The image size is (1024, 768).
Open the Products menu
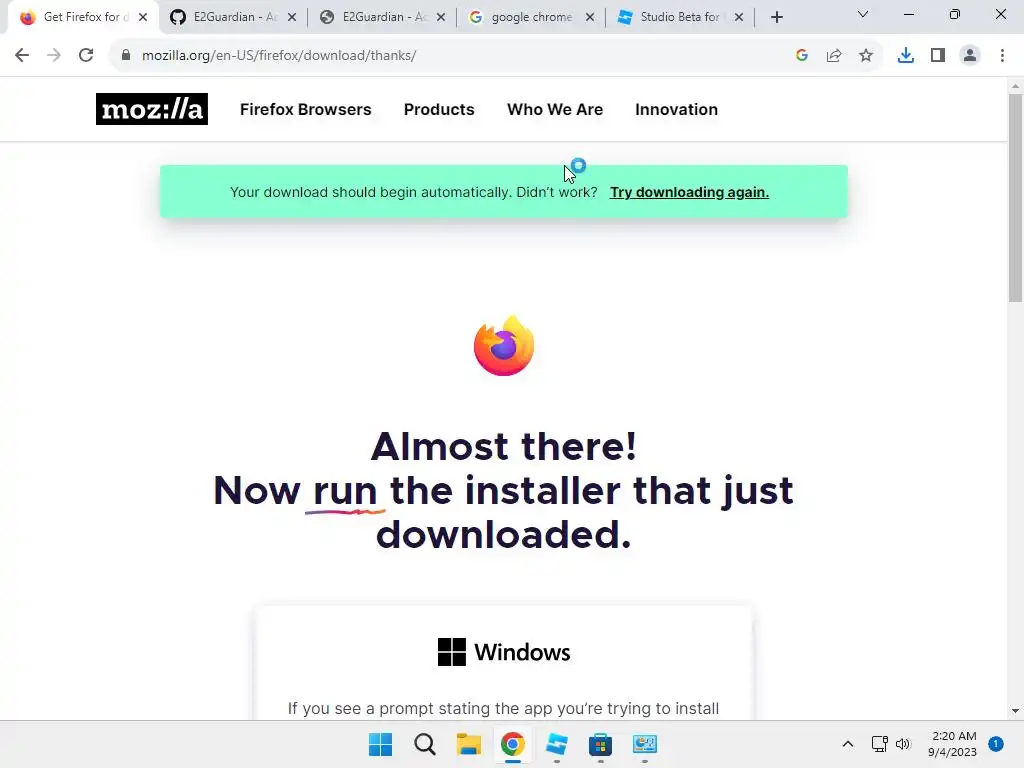(439, 110)
